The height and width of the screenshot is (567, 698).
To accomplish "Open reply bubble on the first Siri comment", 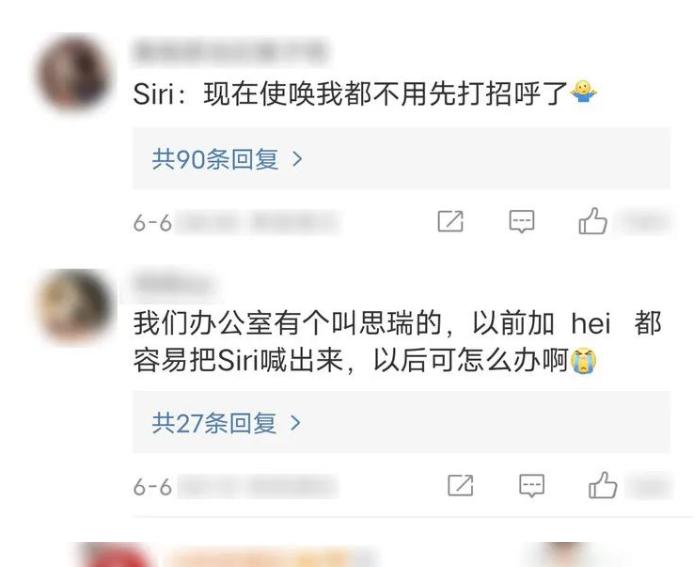I will 521,221.
